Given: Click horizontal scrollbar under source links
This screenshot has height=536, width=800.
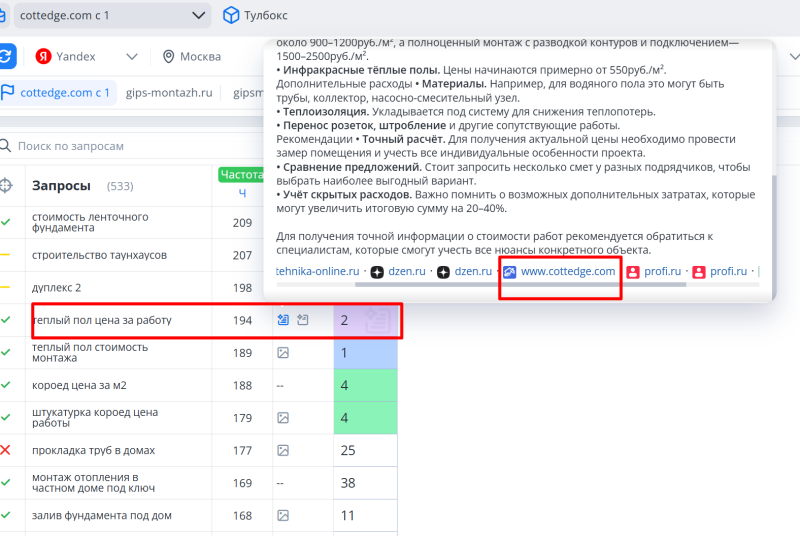Looking at the screenshot, I should 520,285.
